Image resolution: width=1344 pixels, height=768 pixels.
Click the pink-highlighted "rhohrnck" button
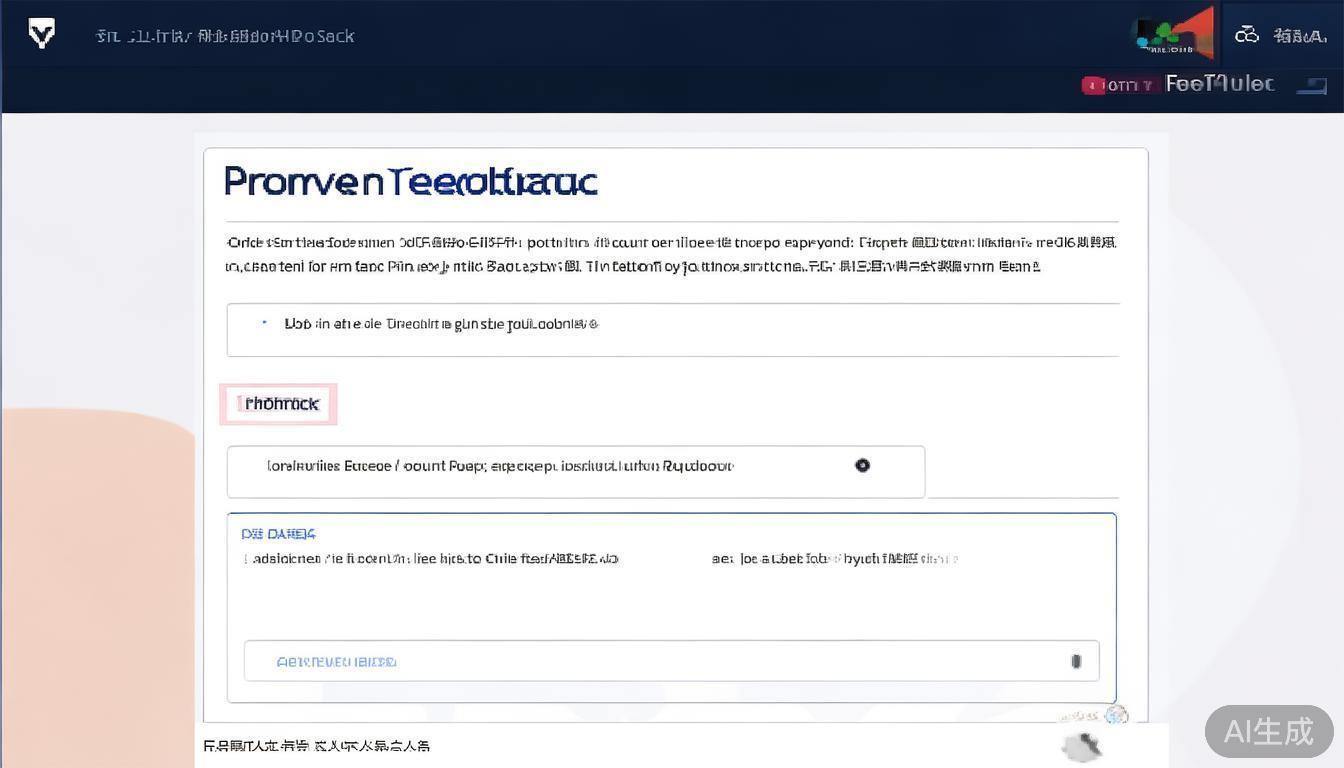tap(279, 404)
